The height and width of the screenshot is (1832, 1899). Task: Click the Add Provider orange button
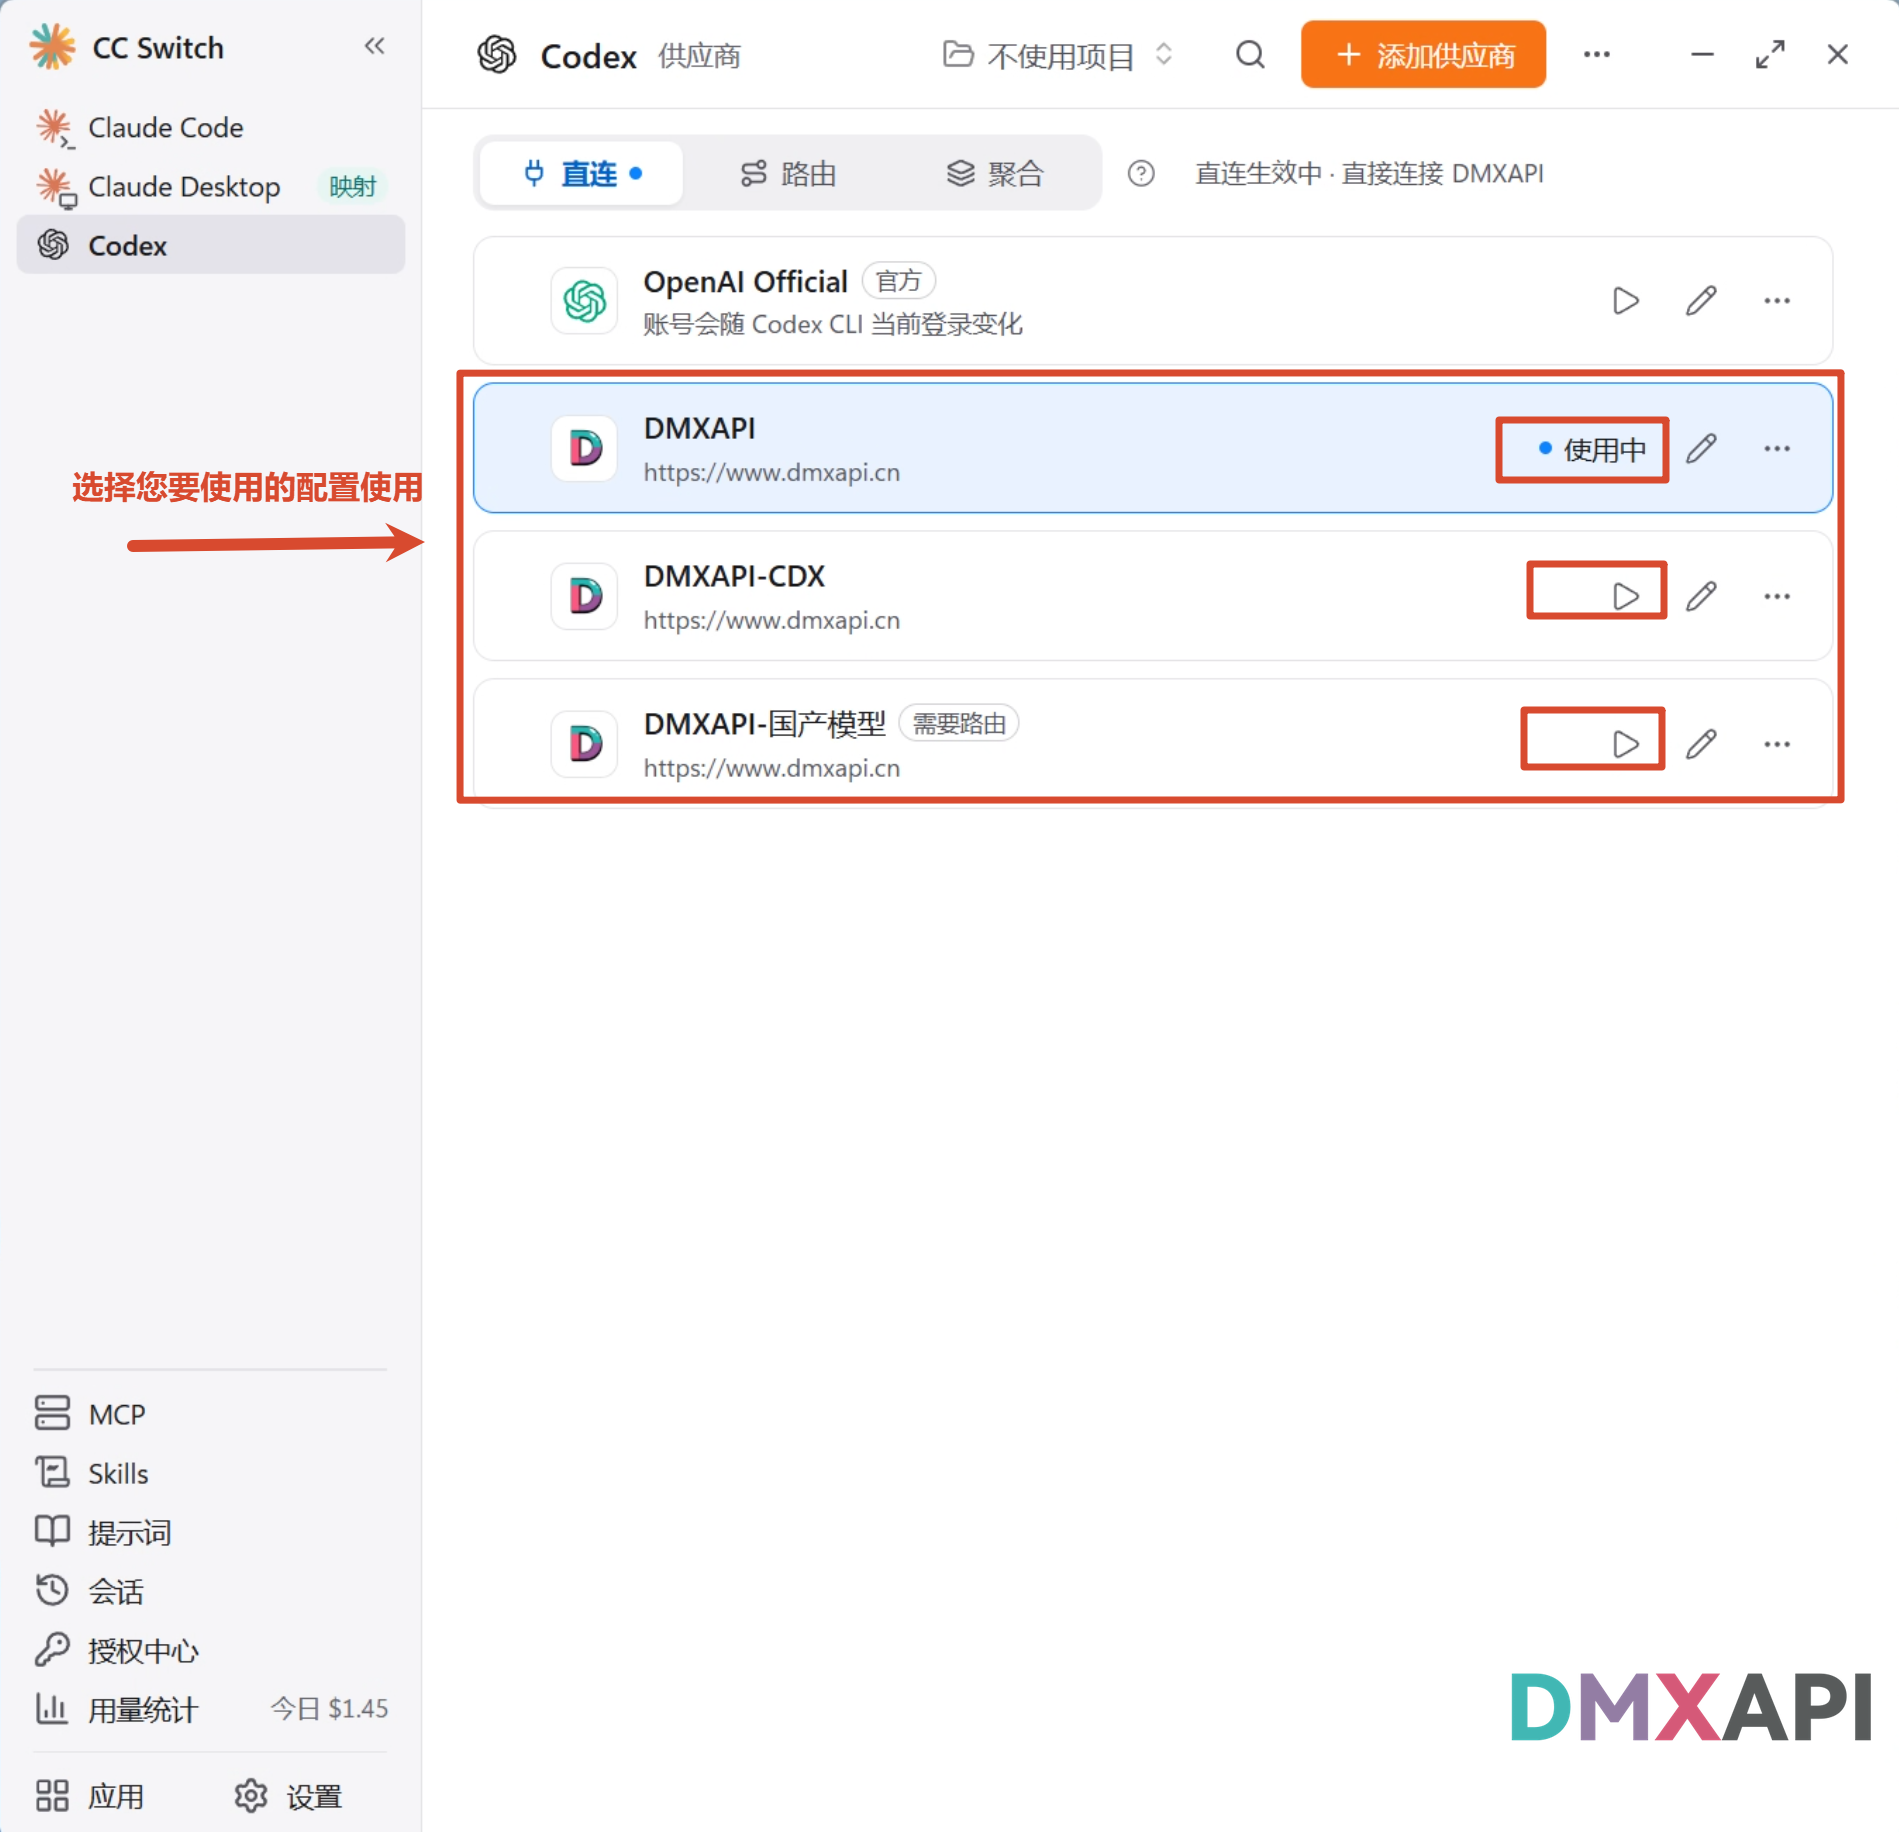[x=1423, y=55]
